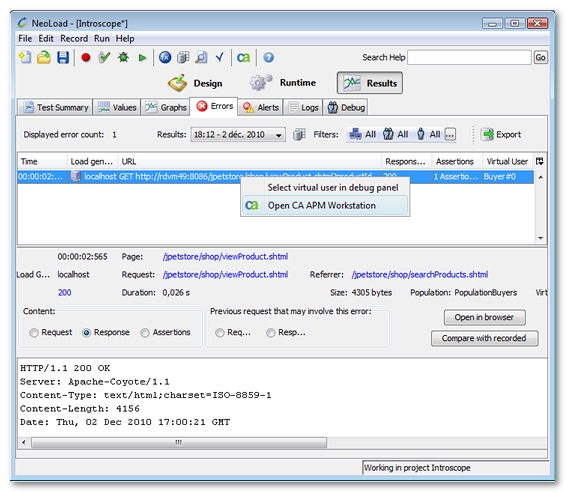Image resolution: width=566 pixels, height=493 pixels.
Task: Click the error table scroll up arrow
Action: point(541,177)
